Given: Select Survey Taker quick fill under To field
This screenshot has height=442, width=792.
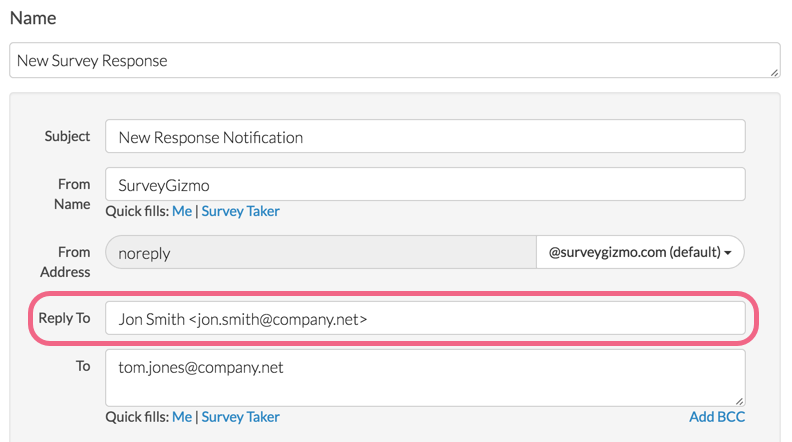Looking at the screenshot, I should [x=240, y=417].
